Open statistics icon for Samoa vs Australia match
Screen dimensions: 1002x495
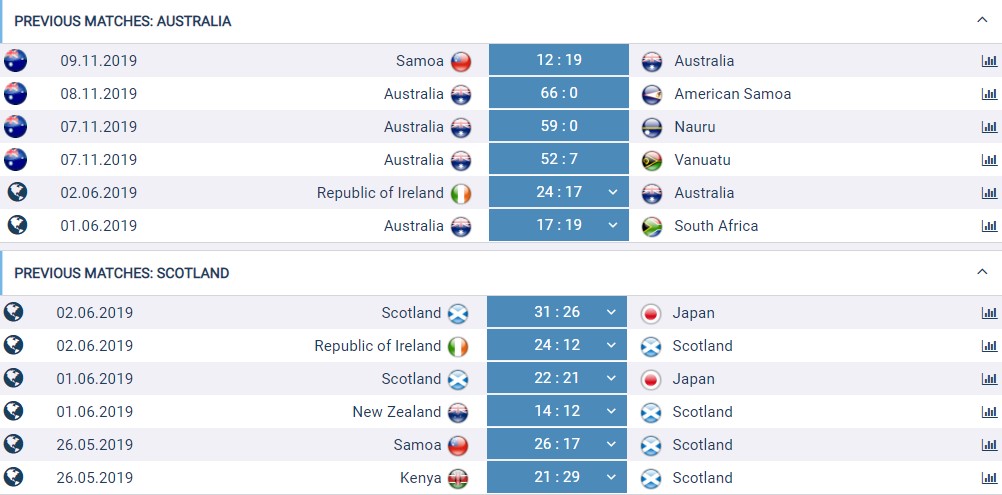click(989, 61)
